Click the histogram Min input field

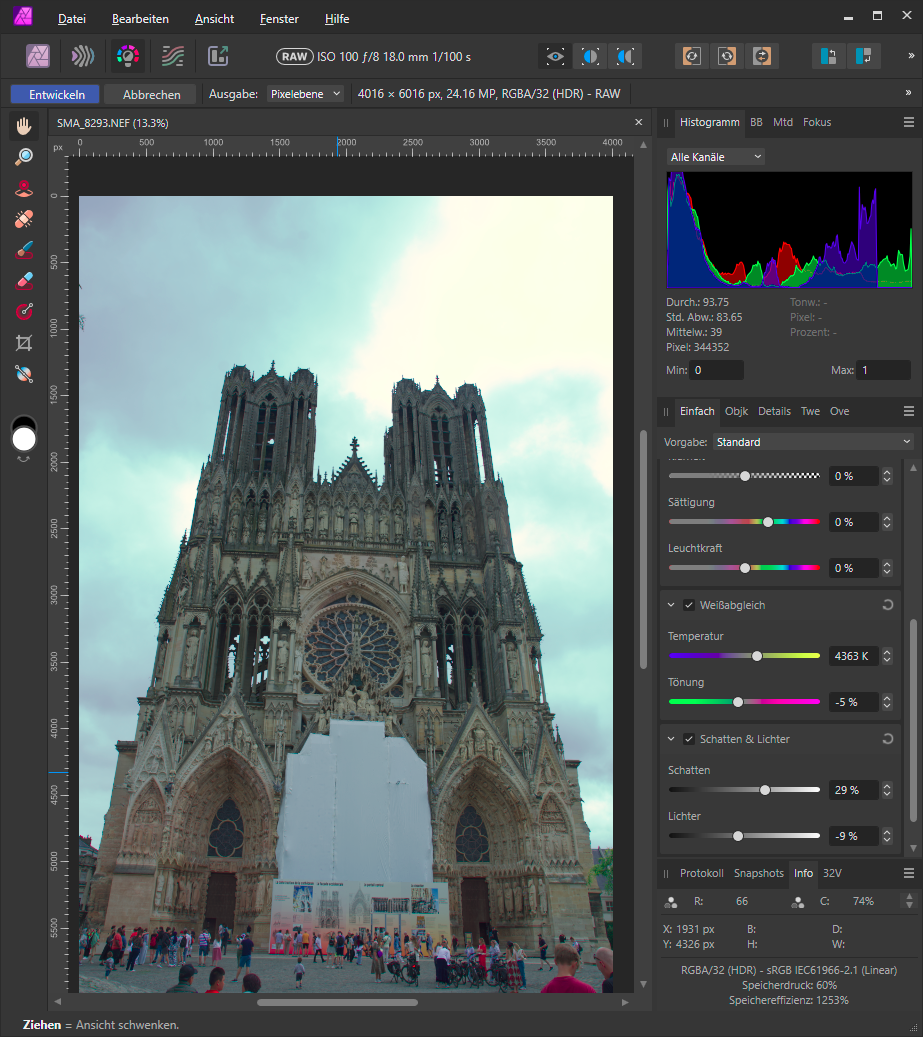pyautogui.click(x=716, y=370)
